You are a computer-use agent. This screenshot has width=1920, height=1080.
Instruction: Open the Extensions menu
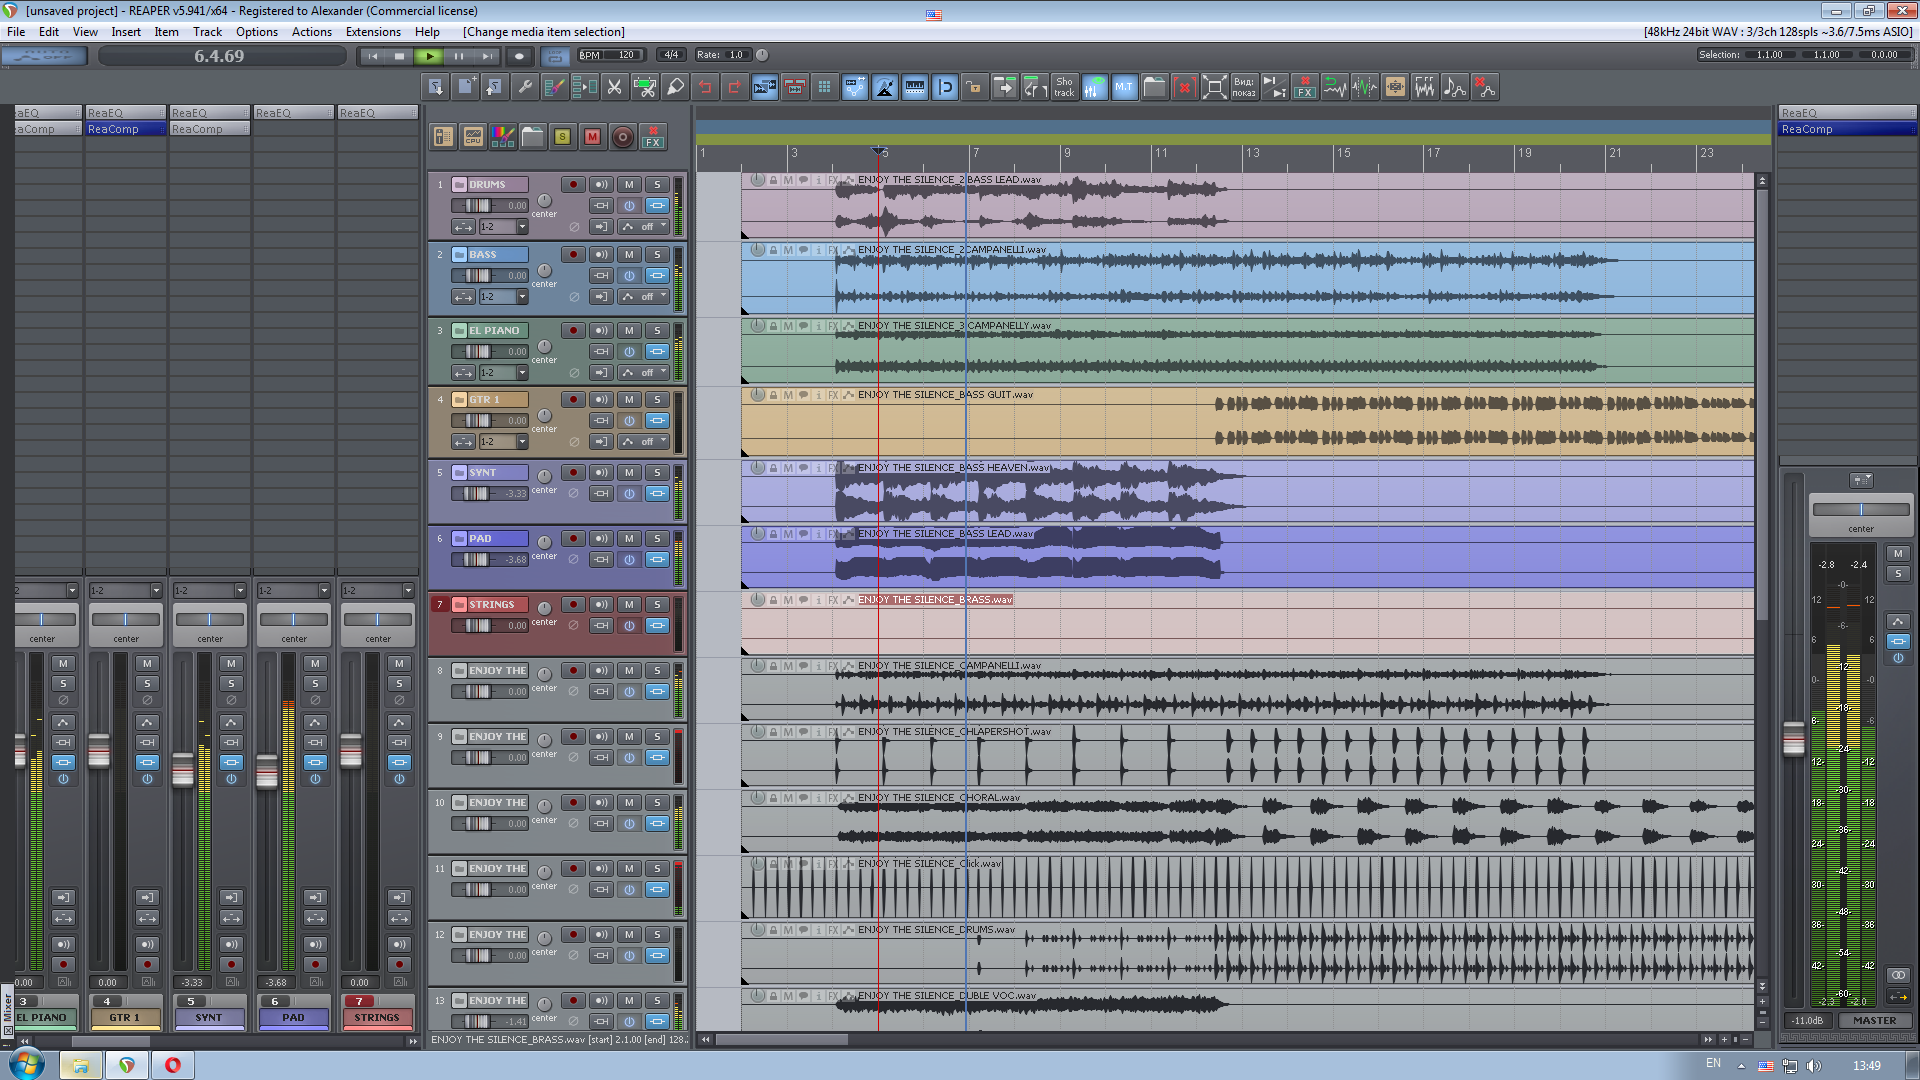click(372, 32)
